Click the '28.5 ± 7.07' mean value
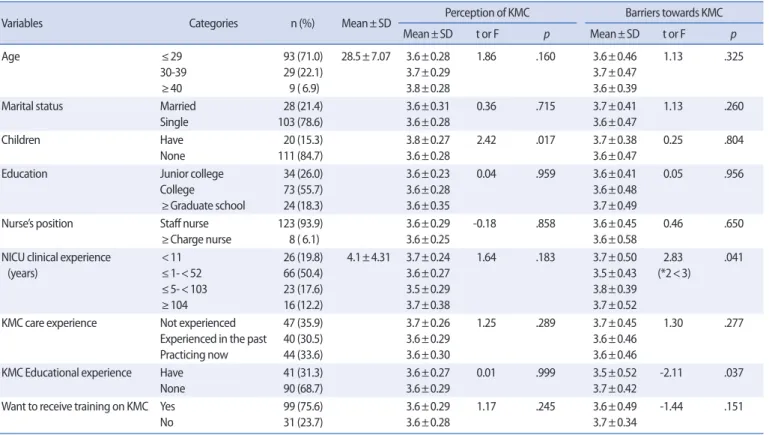 (366, 57)
